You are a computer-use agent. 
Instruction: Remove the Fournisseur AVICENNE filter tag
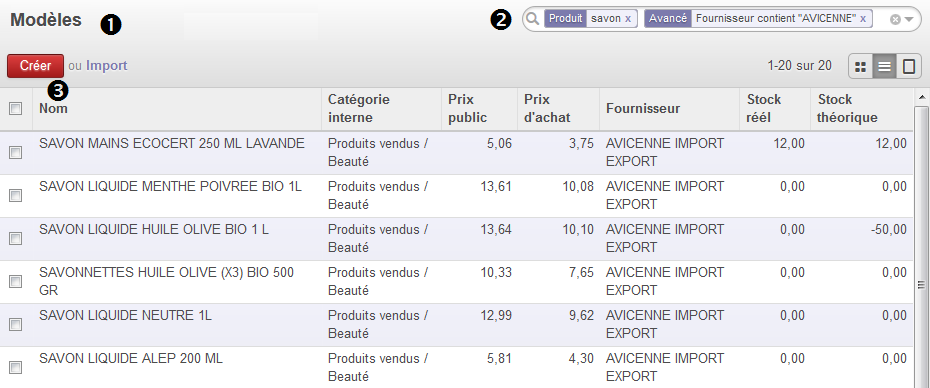[x=863, y=19]
